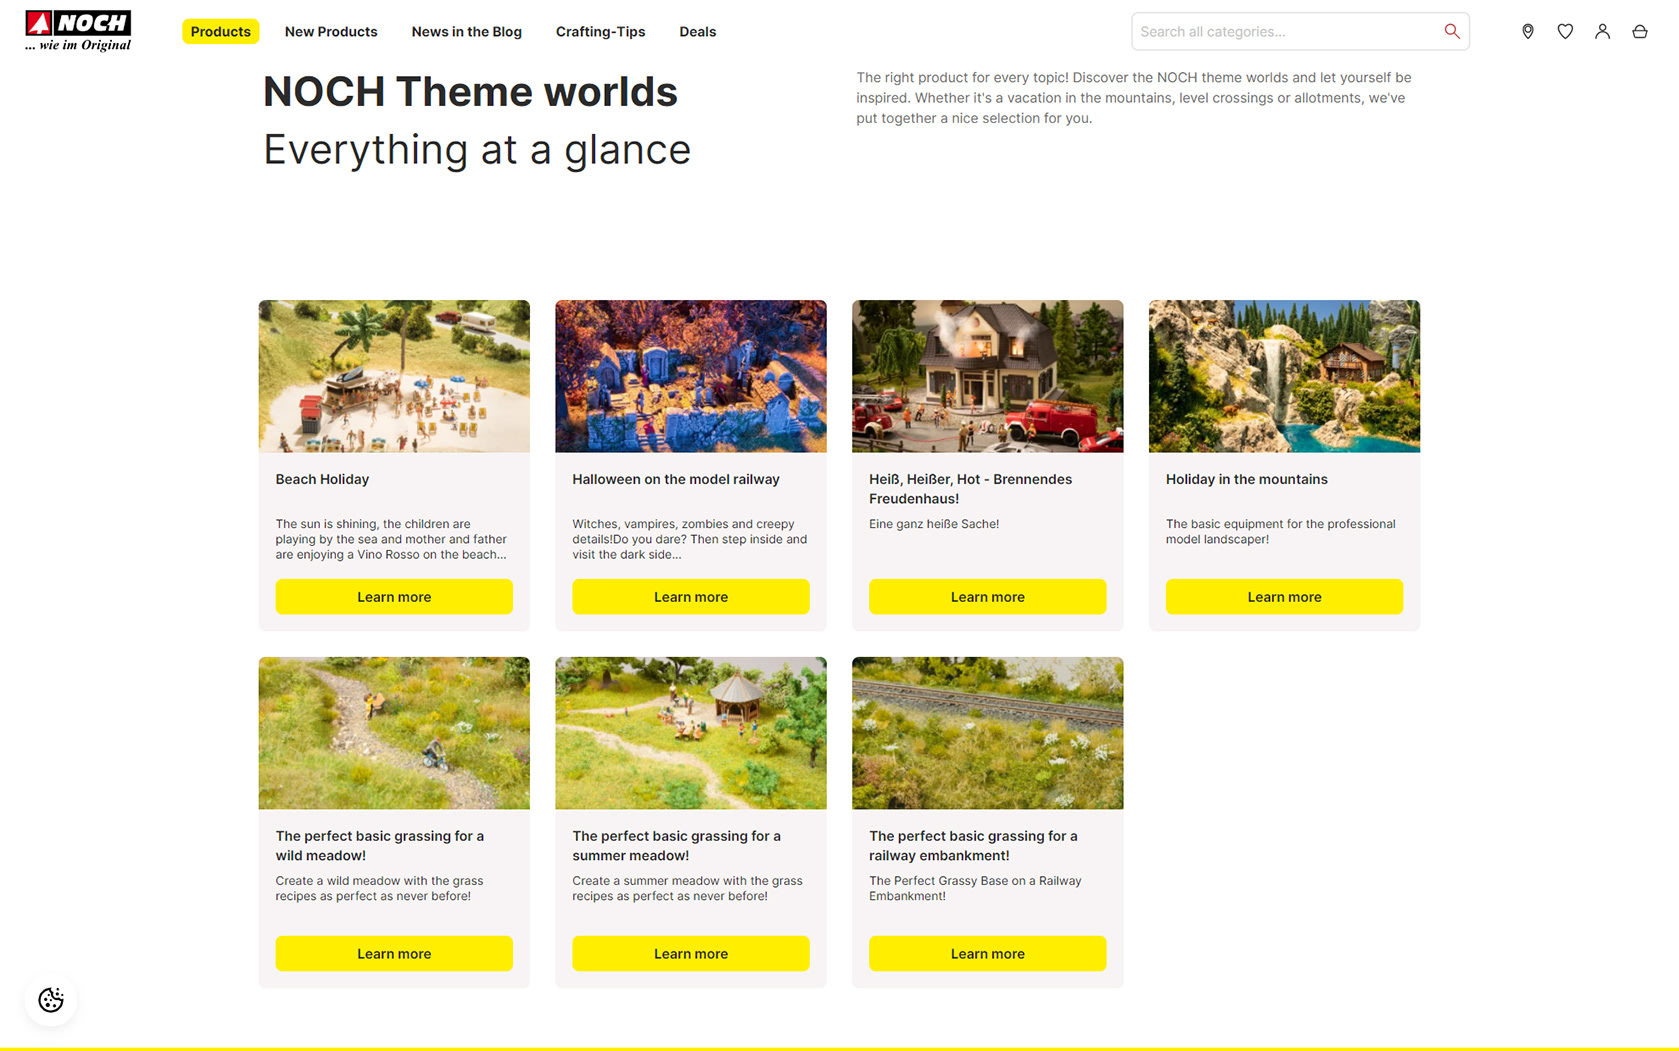Learn more about railway embankment grassing
Viewport: 1679px width, 1051px height.
point(988,954)
